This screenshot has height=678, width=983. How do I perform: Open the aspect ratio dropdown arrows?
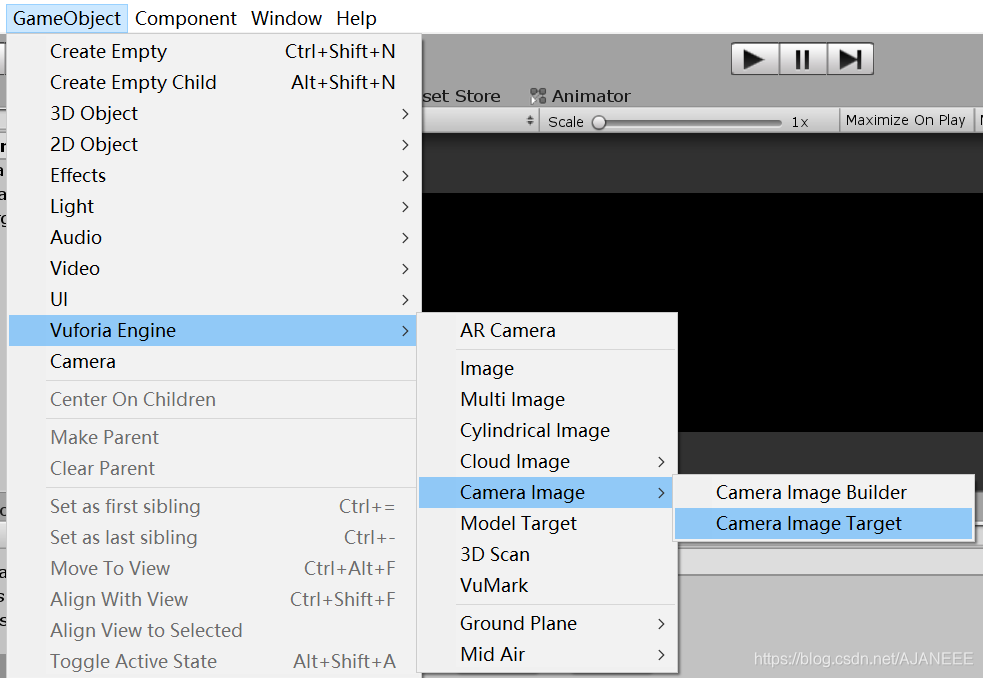[x=530, y=120]
